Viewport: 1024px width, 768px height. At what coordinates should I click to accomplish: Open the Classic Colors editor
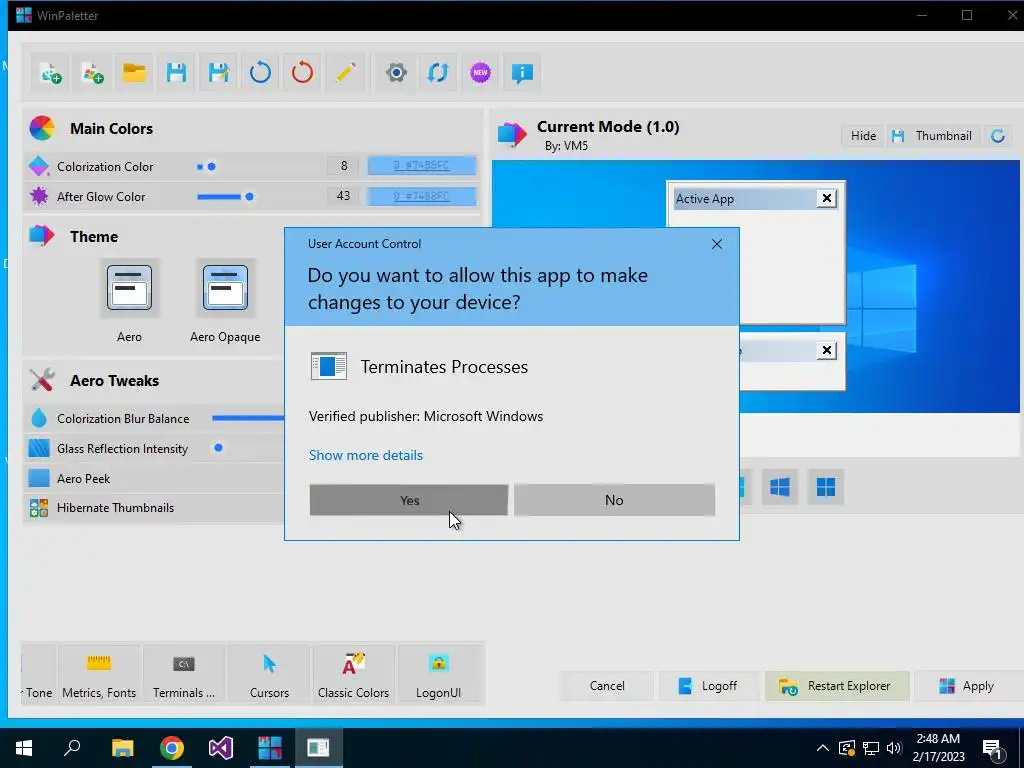tap(353, 675)
